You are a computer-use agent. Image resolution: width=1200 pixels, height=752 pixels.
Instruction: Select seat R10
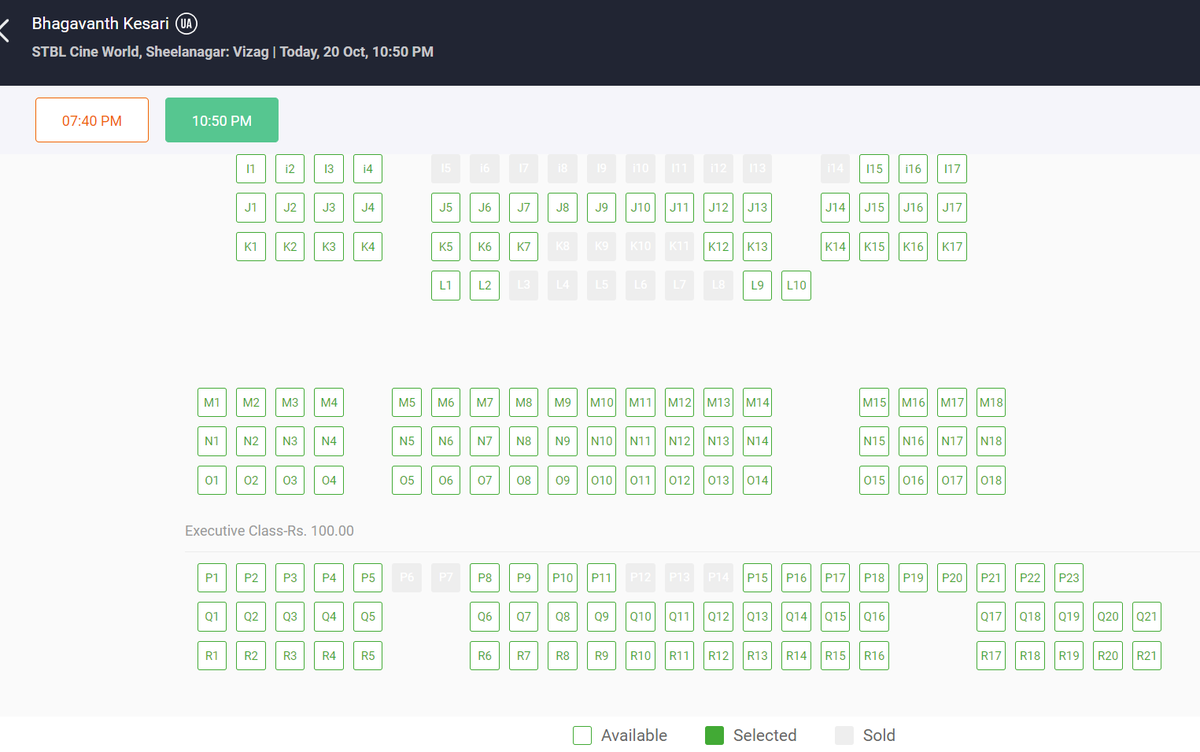pos(641,656)
